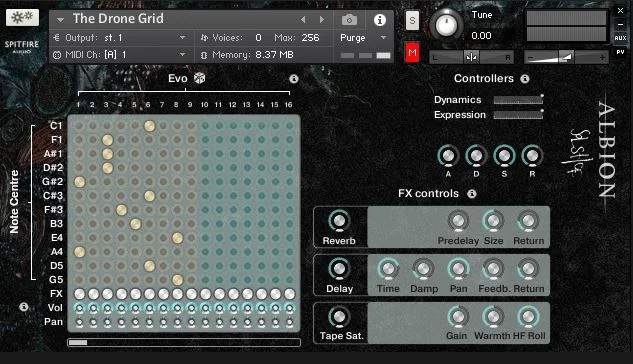Open the camera snapshot icon

349,20
